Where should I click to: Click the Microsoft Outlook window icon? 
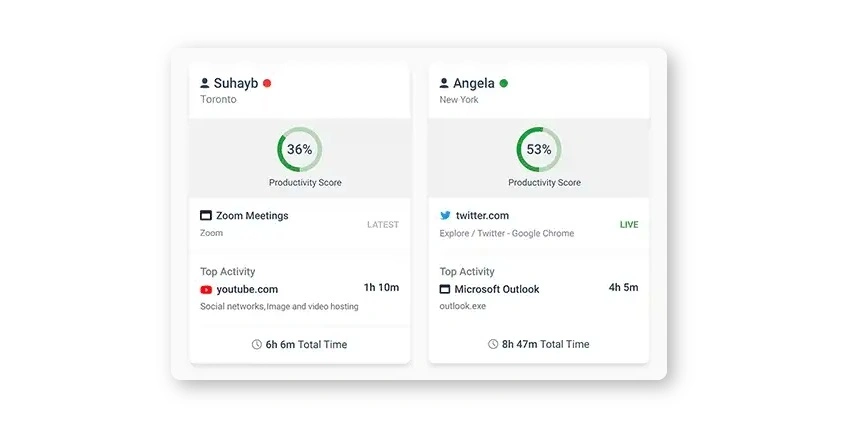pos(446,289)
